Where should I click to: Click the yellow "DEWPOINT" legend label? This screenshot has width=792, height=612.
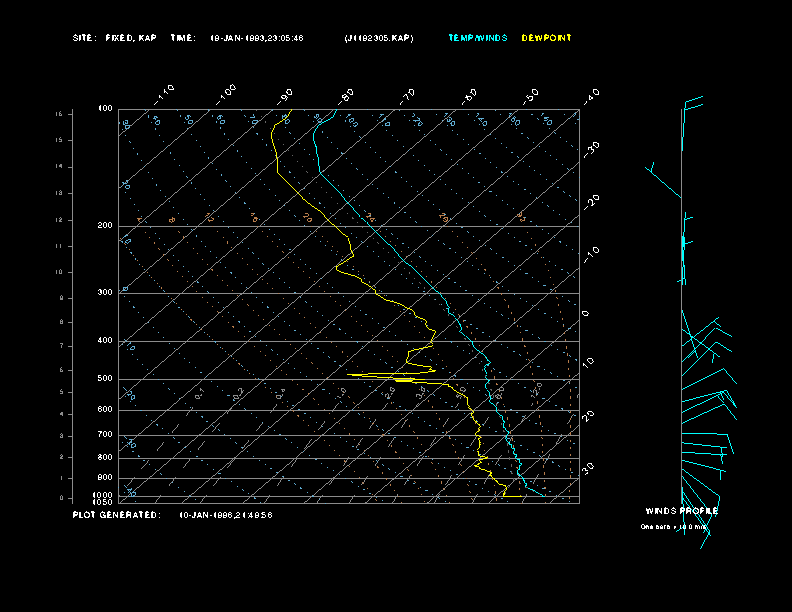[547, 38]
